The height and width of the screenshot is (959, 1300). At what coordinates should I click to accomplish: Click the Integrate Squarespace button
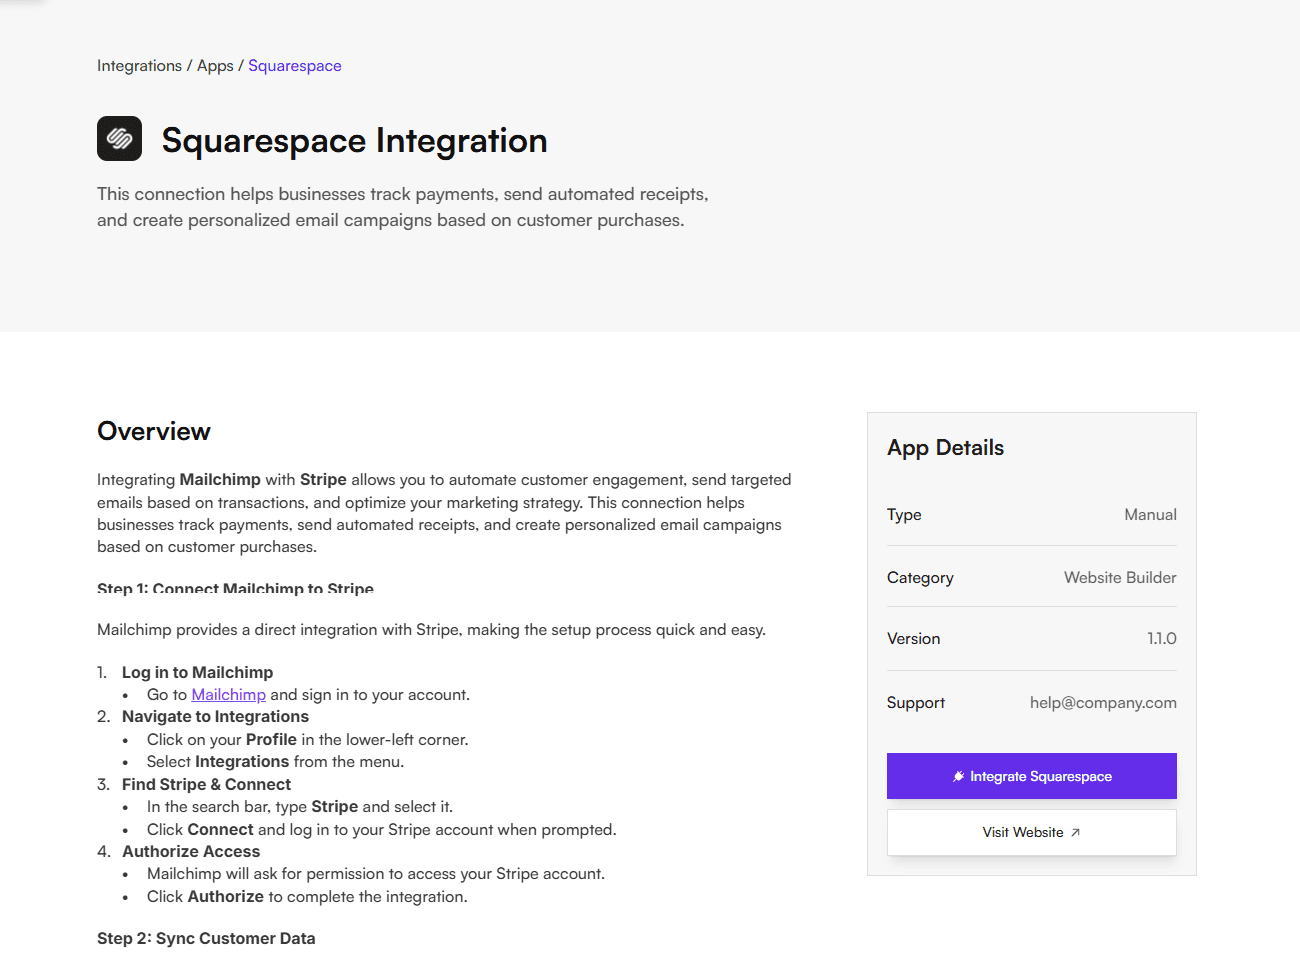tap(1032, 776)
